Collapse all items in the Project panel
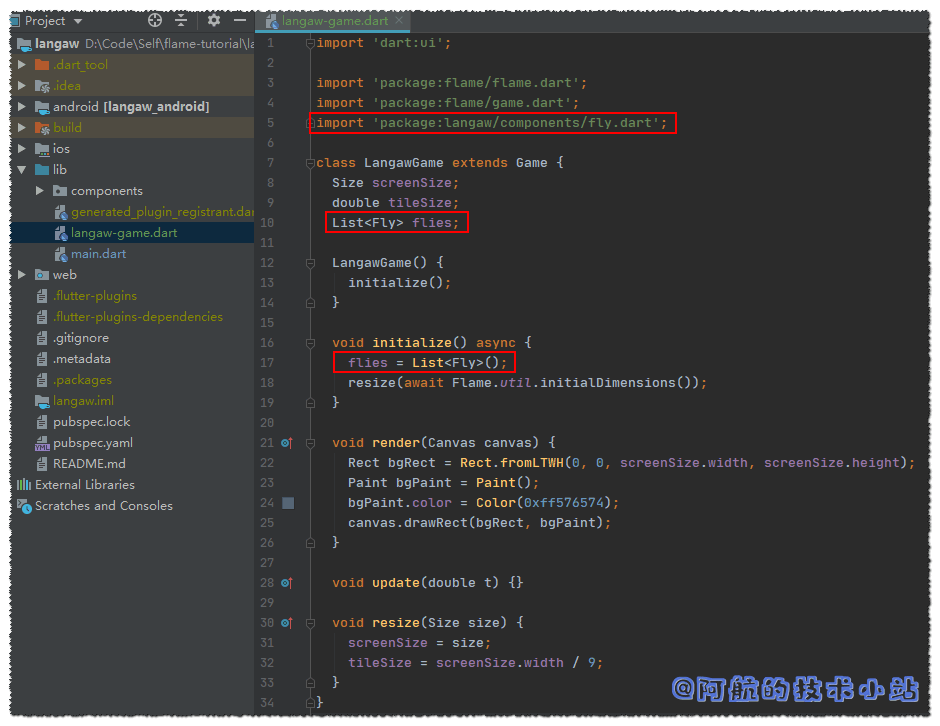940x726 pixels. [x=181, y=20]
